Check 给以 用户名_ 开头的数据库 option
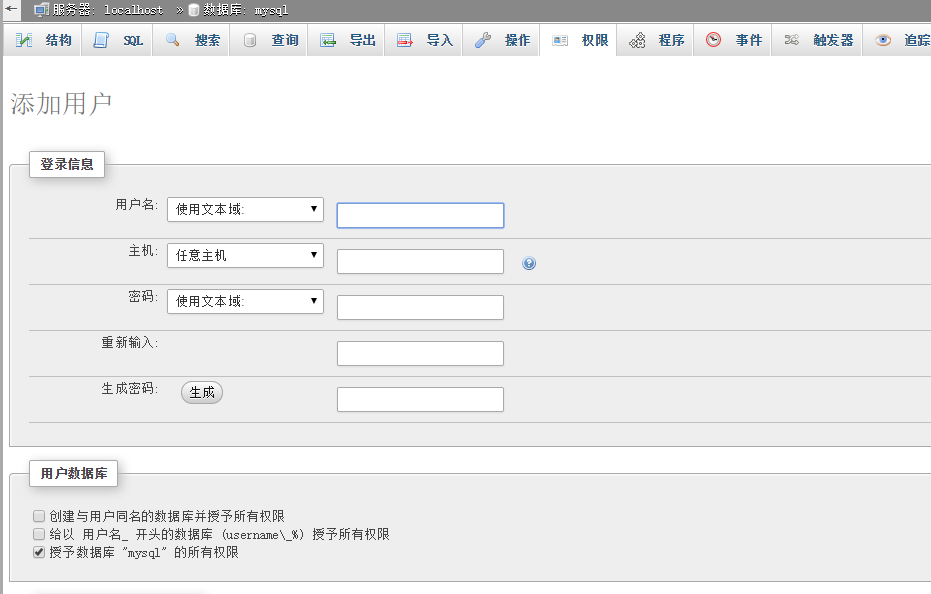The height and width of the screenshot is (594, 931). (39, 534)
